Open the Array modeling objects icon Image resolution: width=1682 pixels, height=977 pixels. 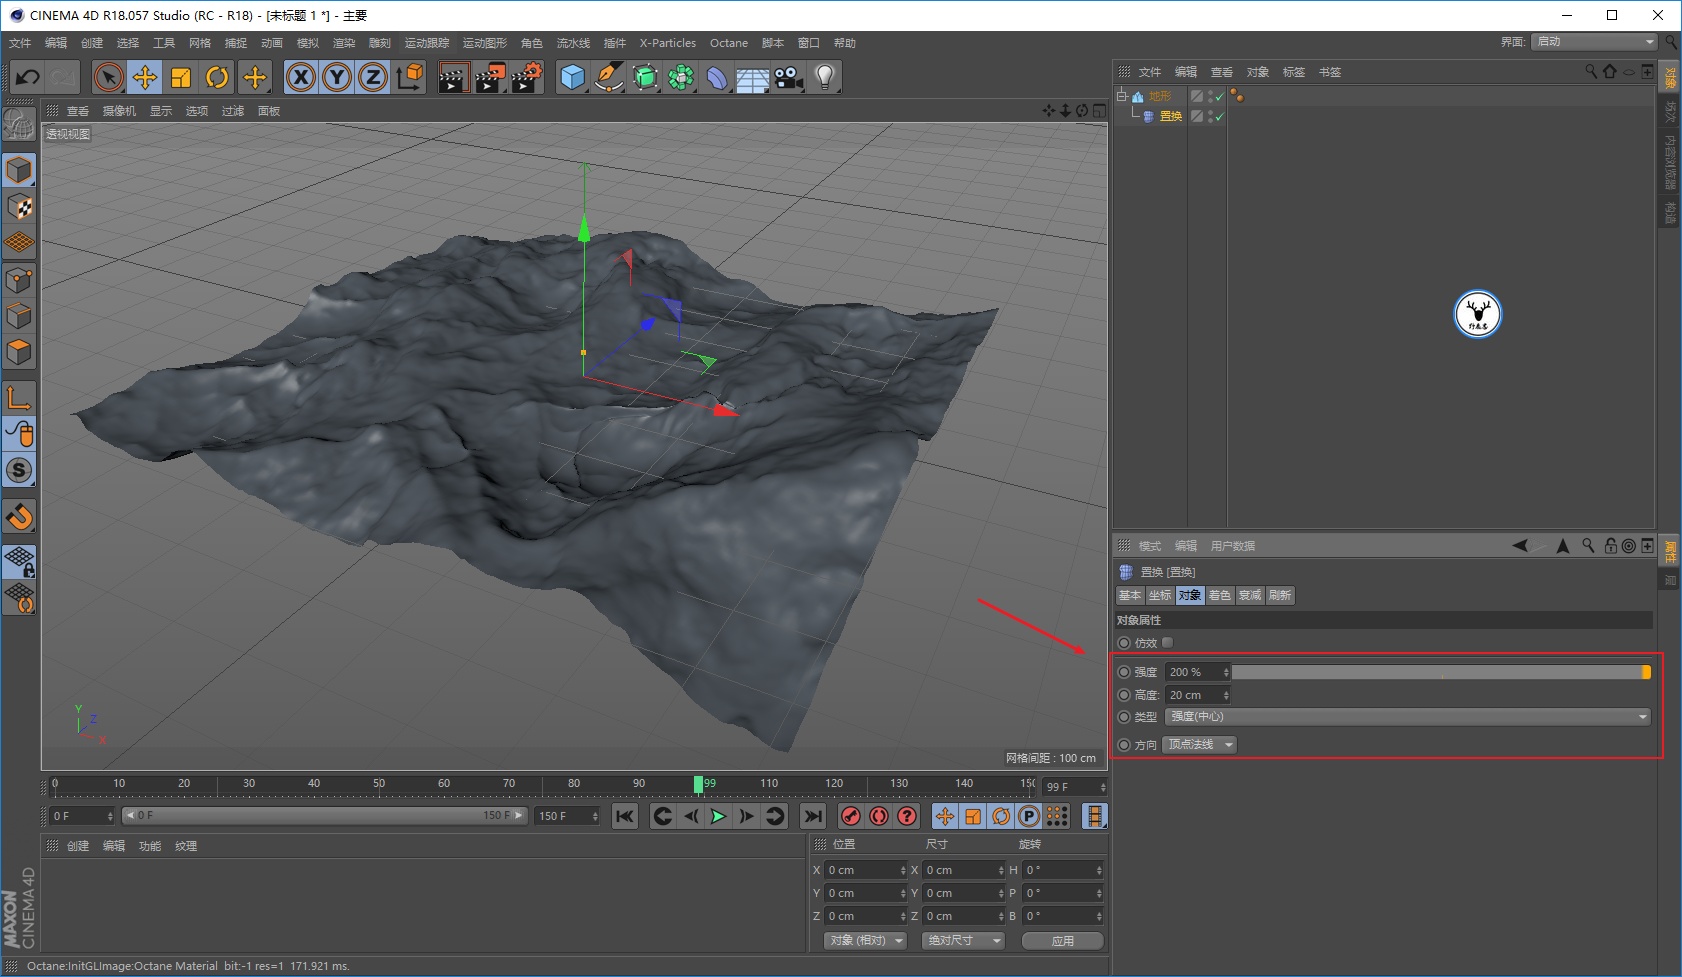tap(681, 77)
